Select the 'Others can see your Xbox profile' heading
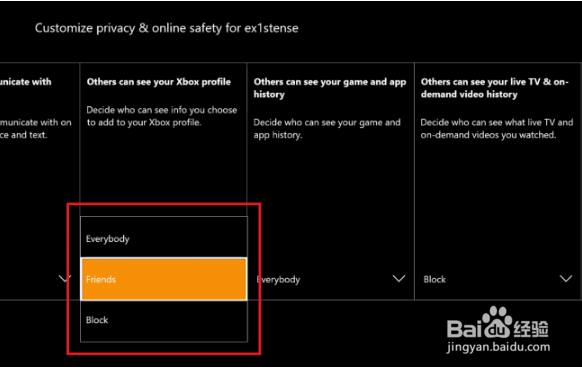 (x=158, y=82)
